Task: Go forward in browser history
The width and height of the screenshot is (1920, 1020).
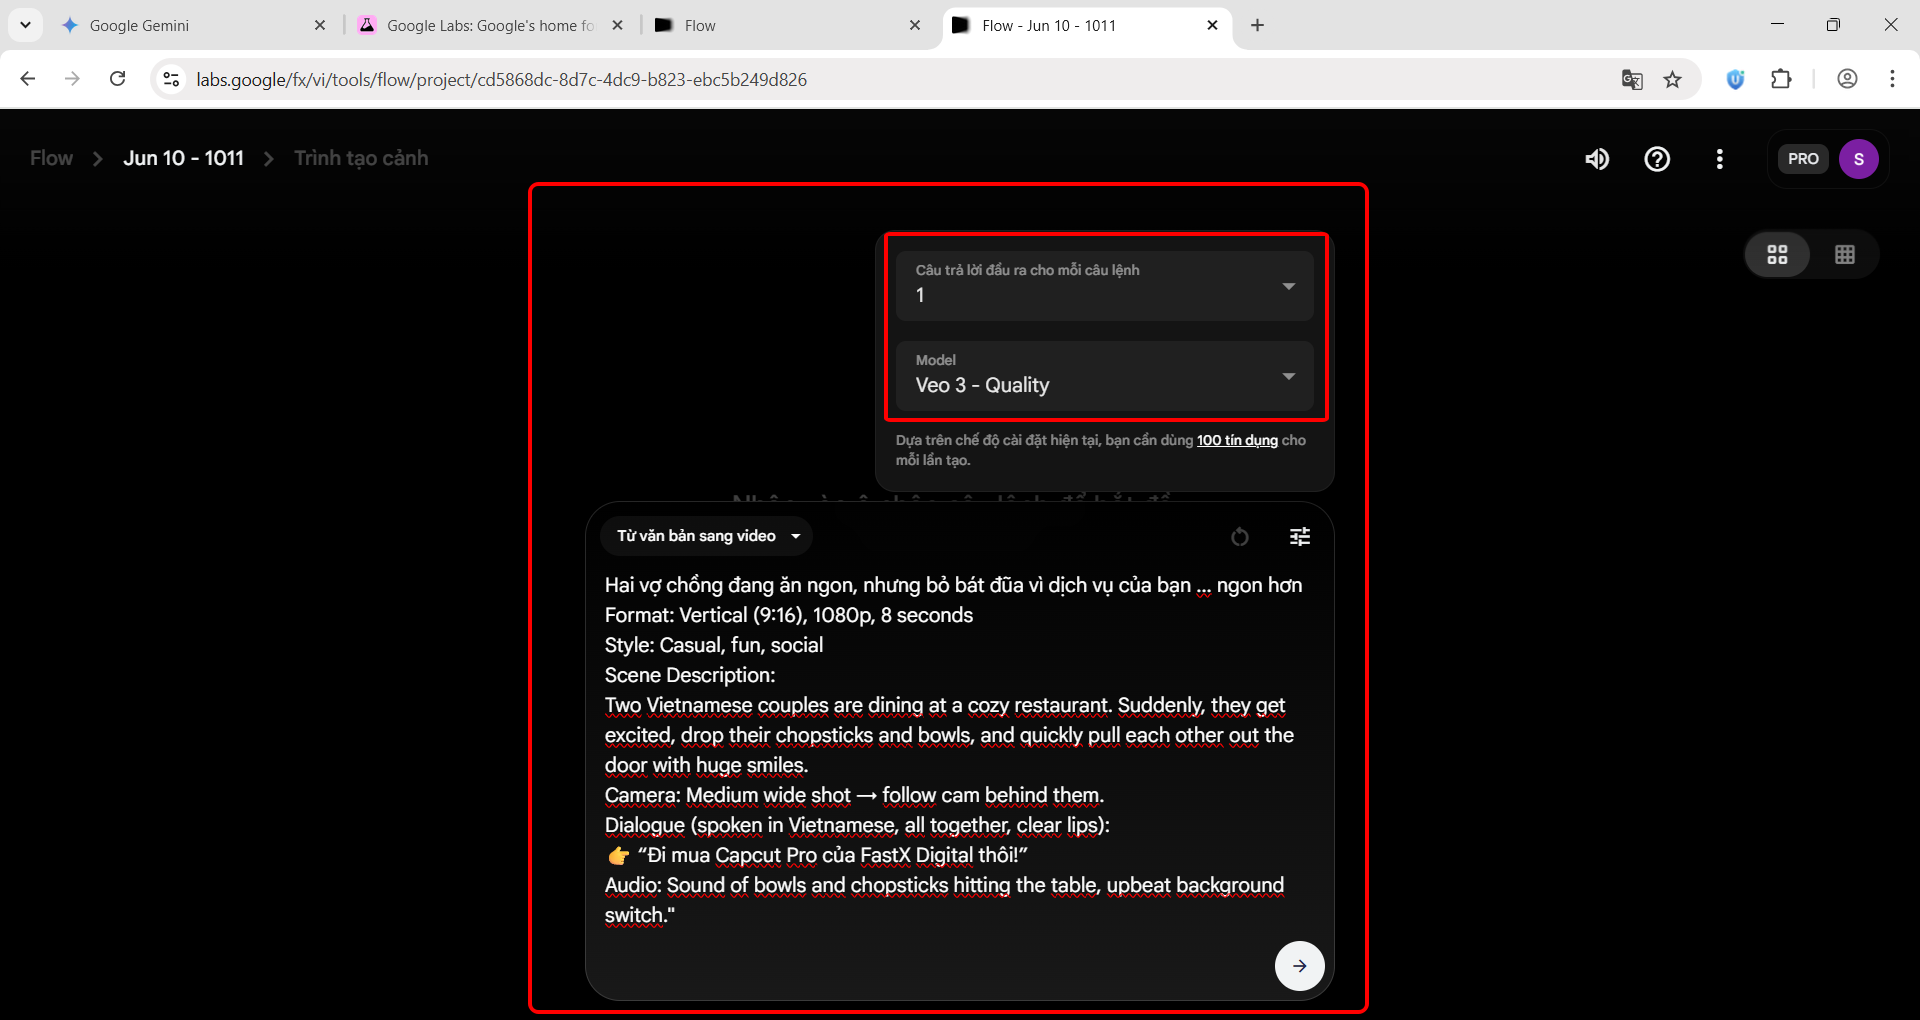Action: [x=72, y=79]
